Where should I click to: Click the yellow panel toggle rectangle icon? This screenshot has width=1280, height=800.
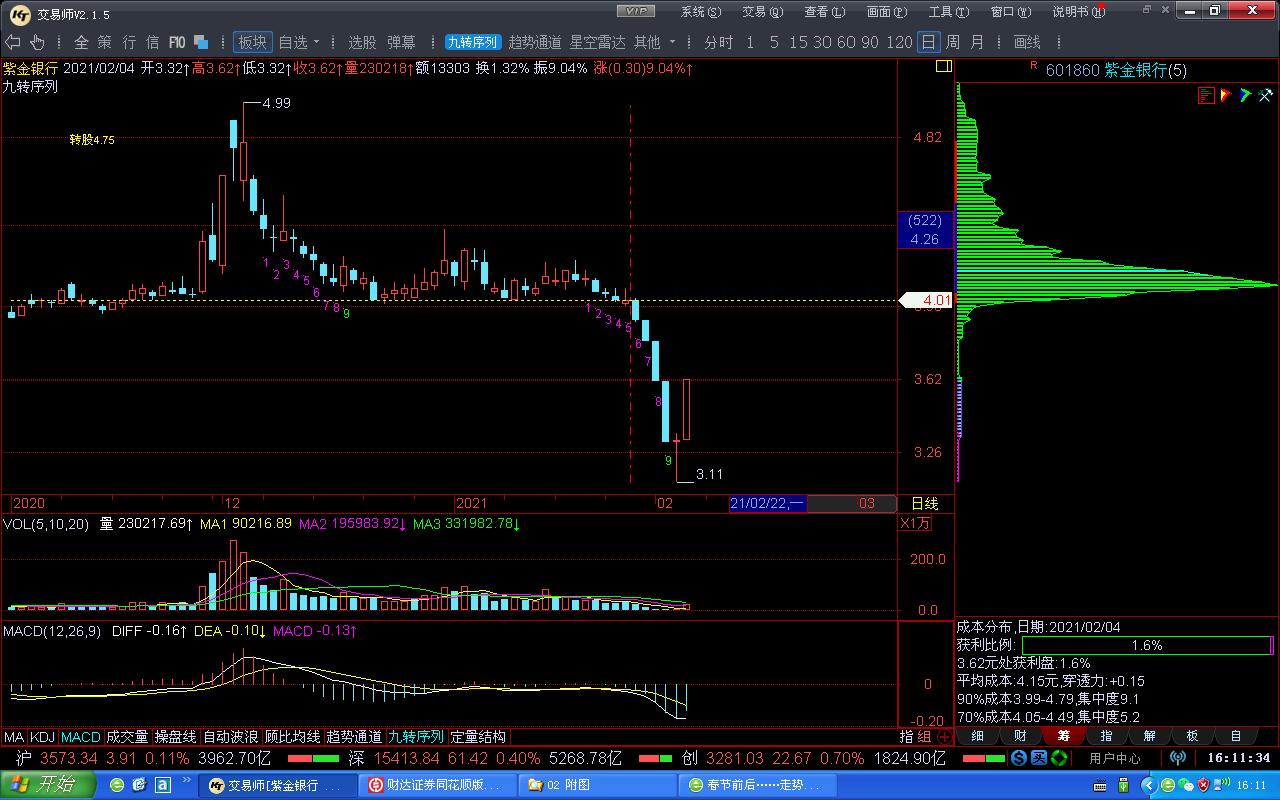943,67
